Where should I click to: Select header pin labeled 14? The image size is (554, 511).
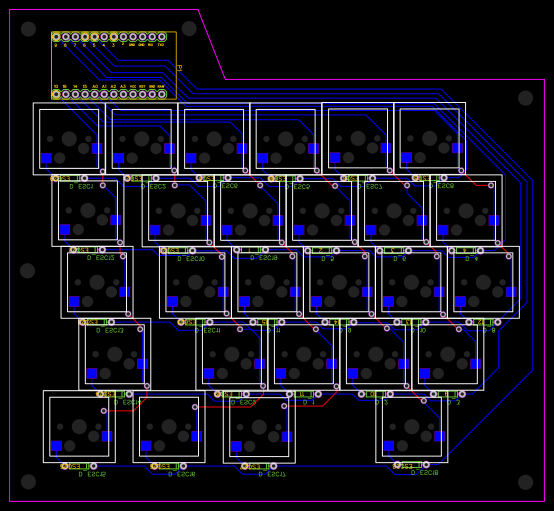click(x=75, y=94)
